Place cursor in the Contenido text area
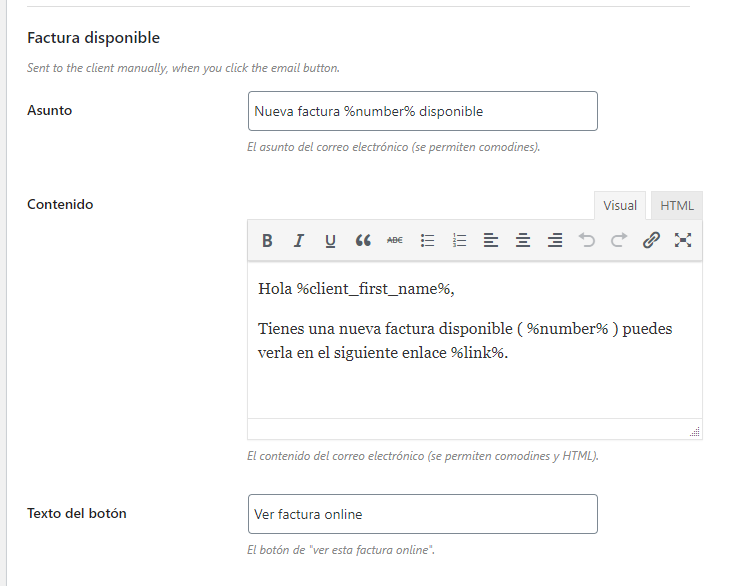742x586 pixels. tap(475, 340)
